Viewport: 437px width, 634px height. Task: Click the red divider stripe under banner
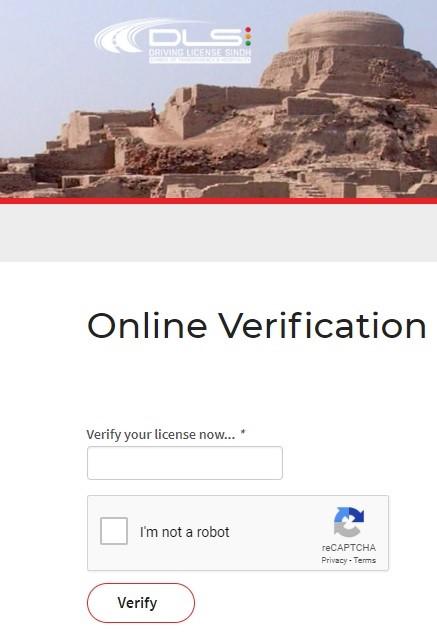(x=218, y=201)
